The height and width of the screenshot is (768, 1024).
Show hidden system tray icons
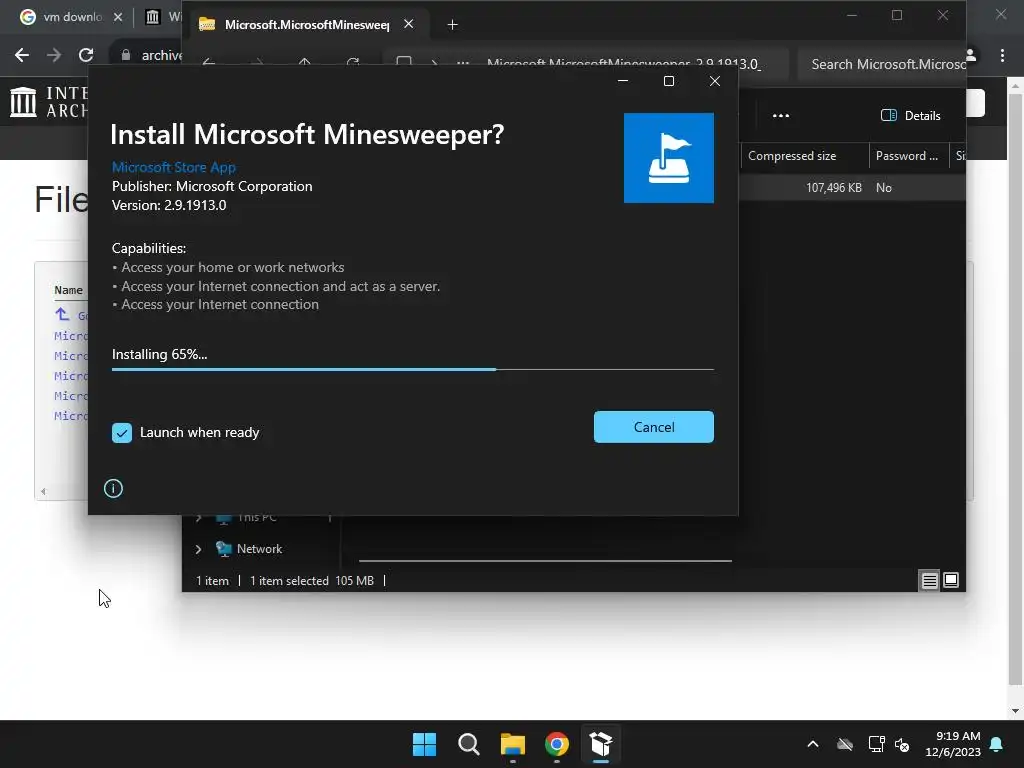click(x=813, y=744)
